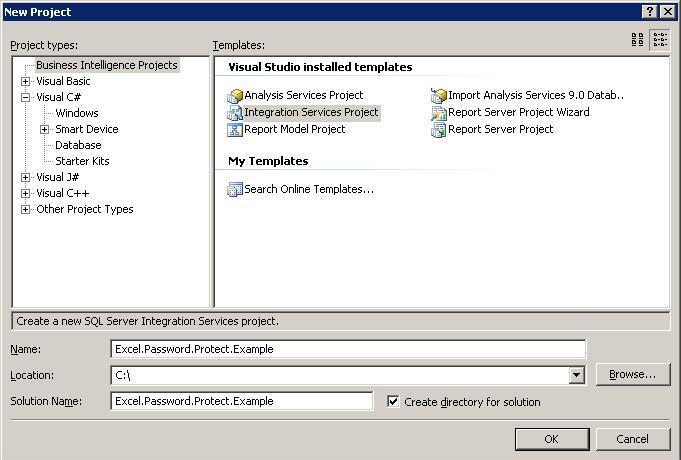This screenshot has height=460, width=681.
Task: Open the Location dropdown list
Action: coord(576,375)
